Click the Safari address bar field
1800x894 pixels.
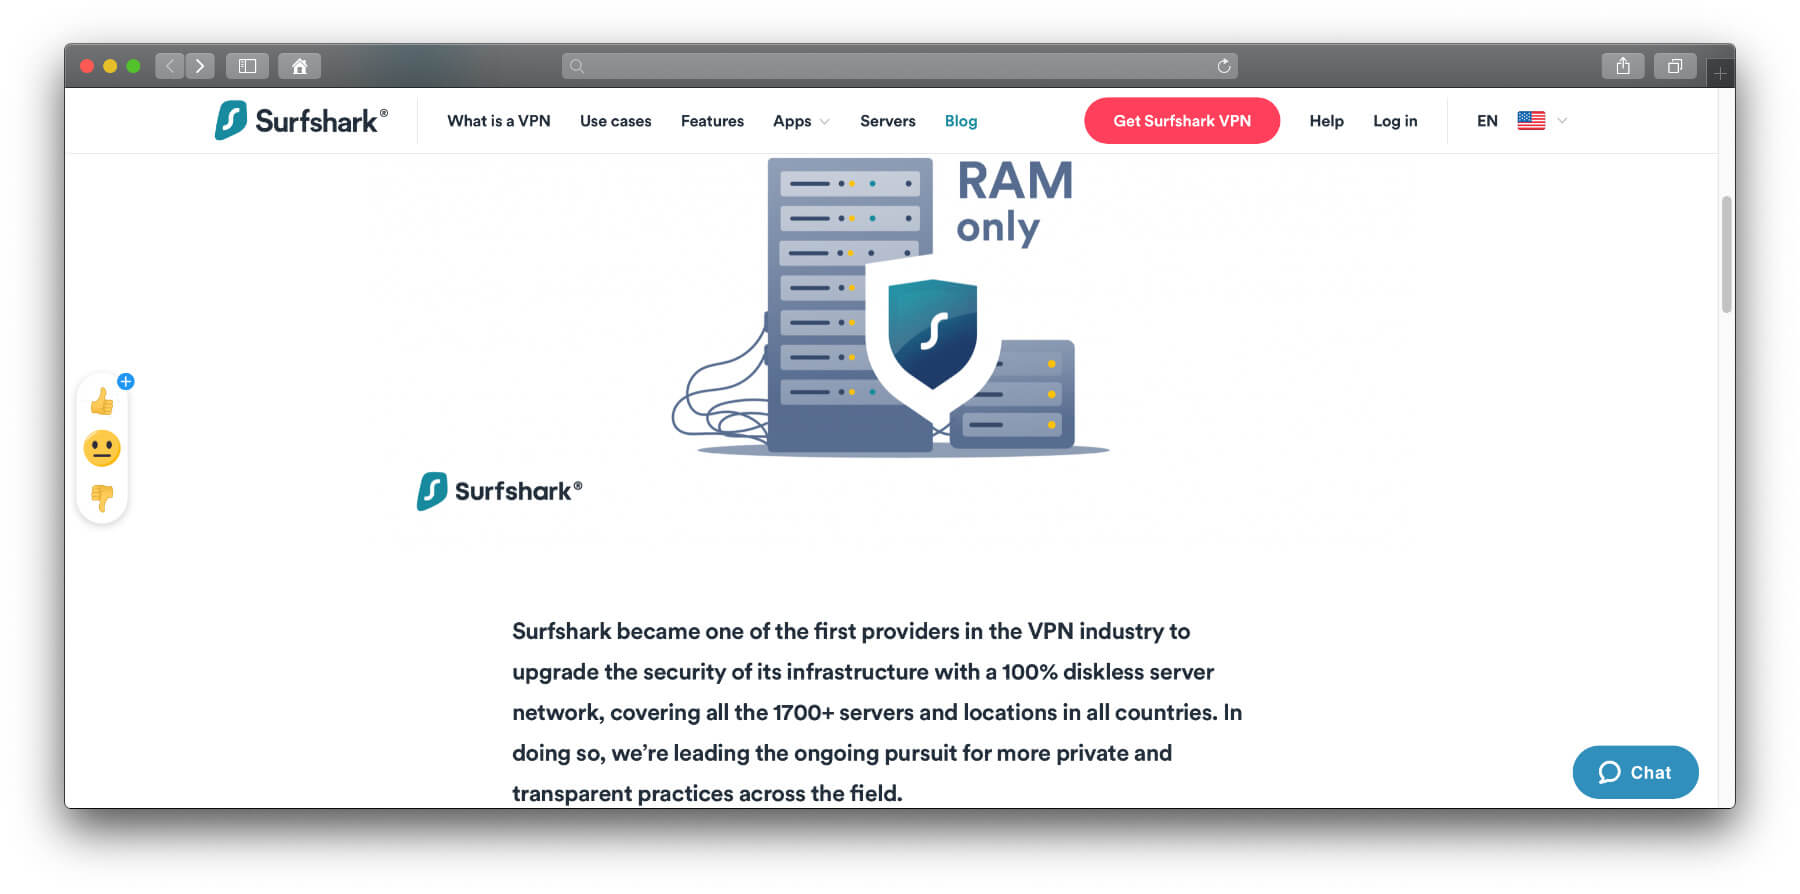(x=900, y=66)
